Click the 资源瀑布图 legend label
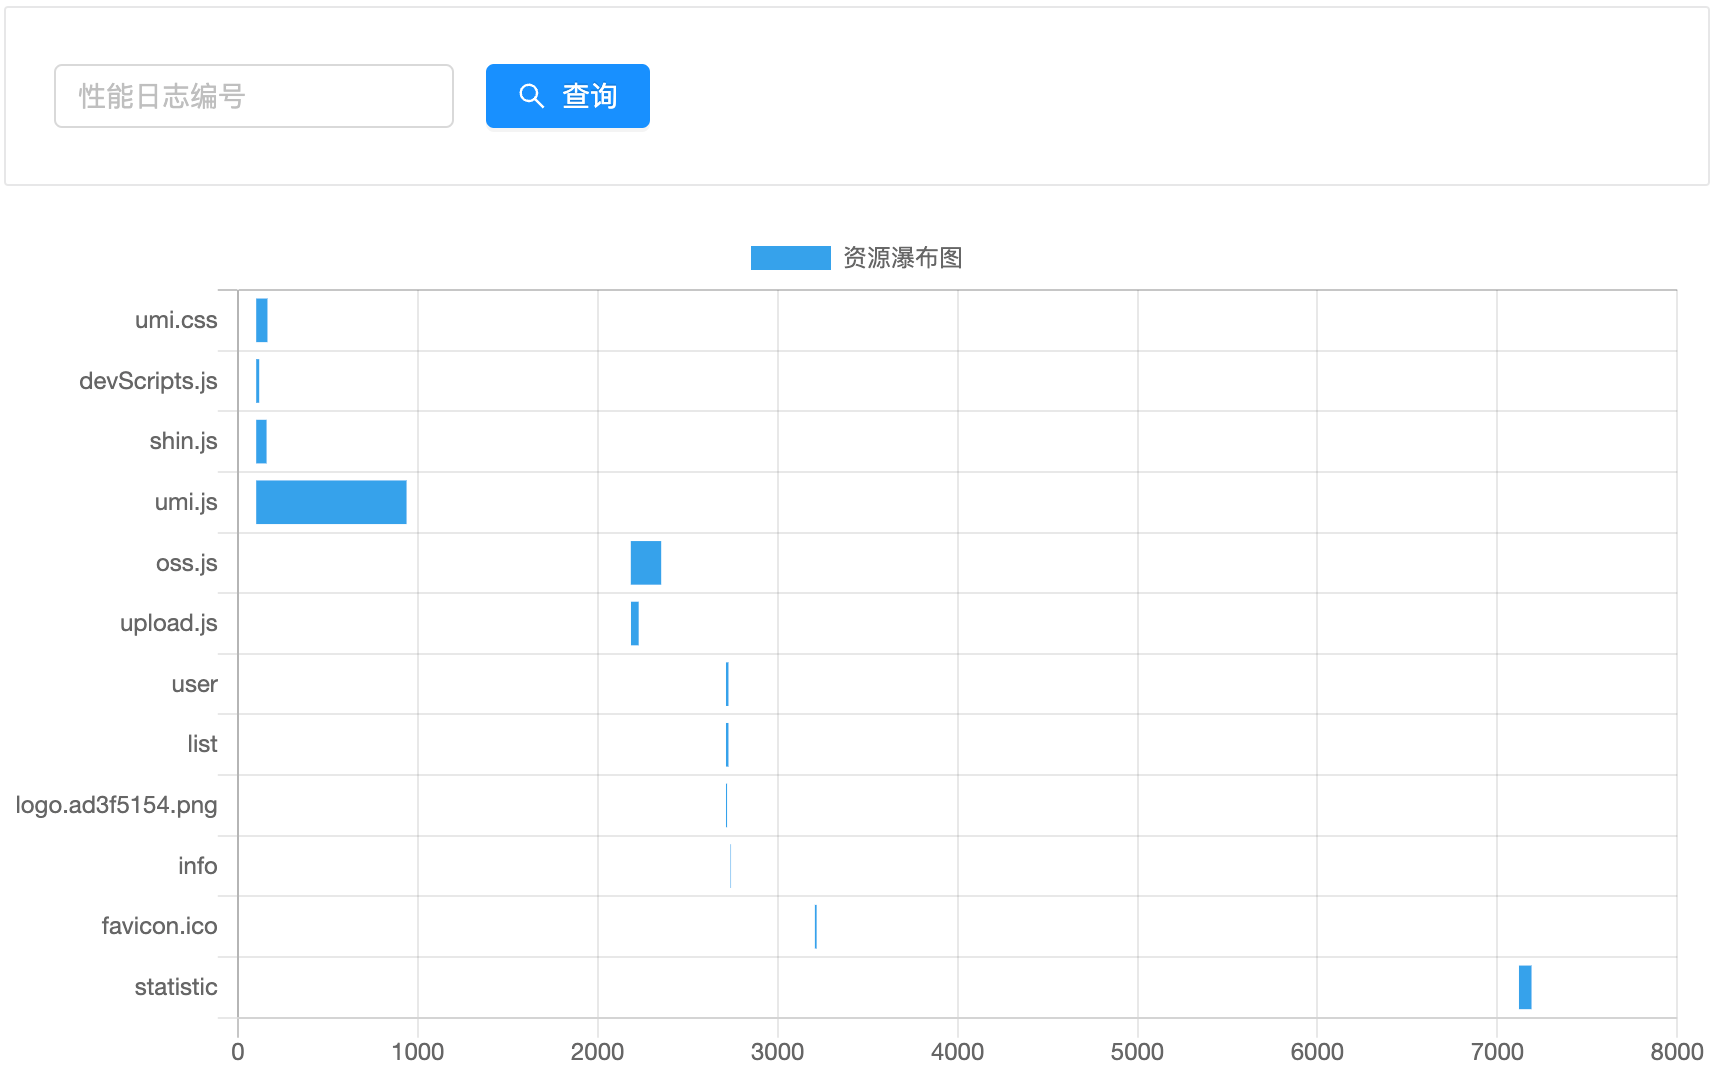1714x1074 pixels. [903, 258]
